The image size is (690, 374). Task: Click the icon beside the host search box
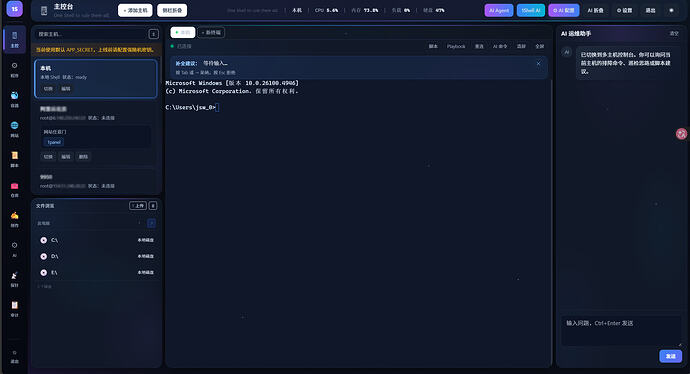[154, 34]
